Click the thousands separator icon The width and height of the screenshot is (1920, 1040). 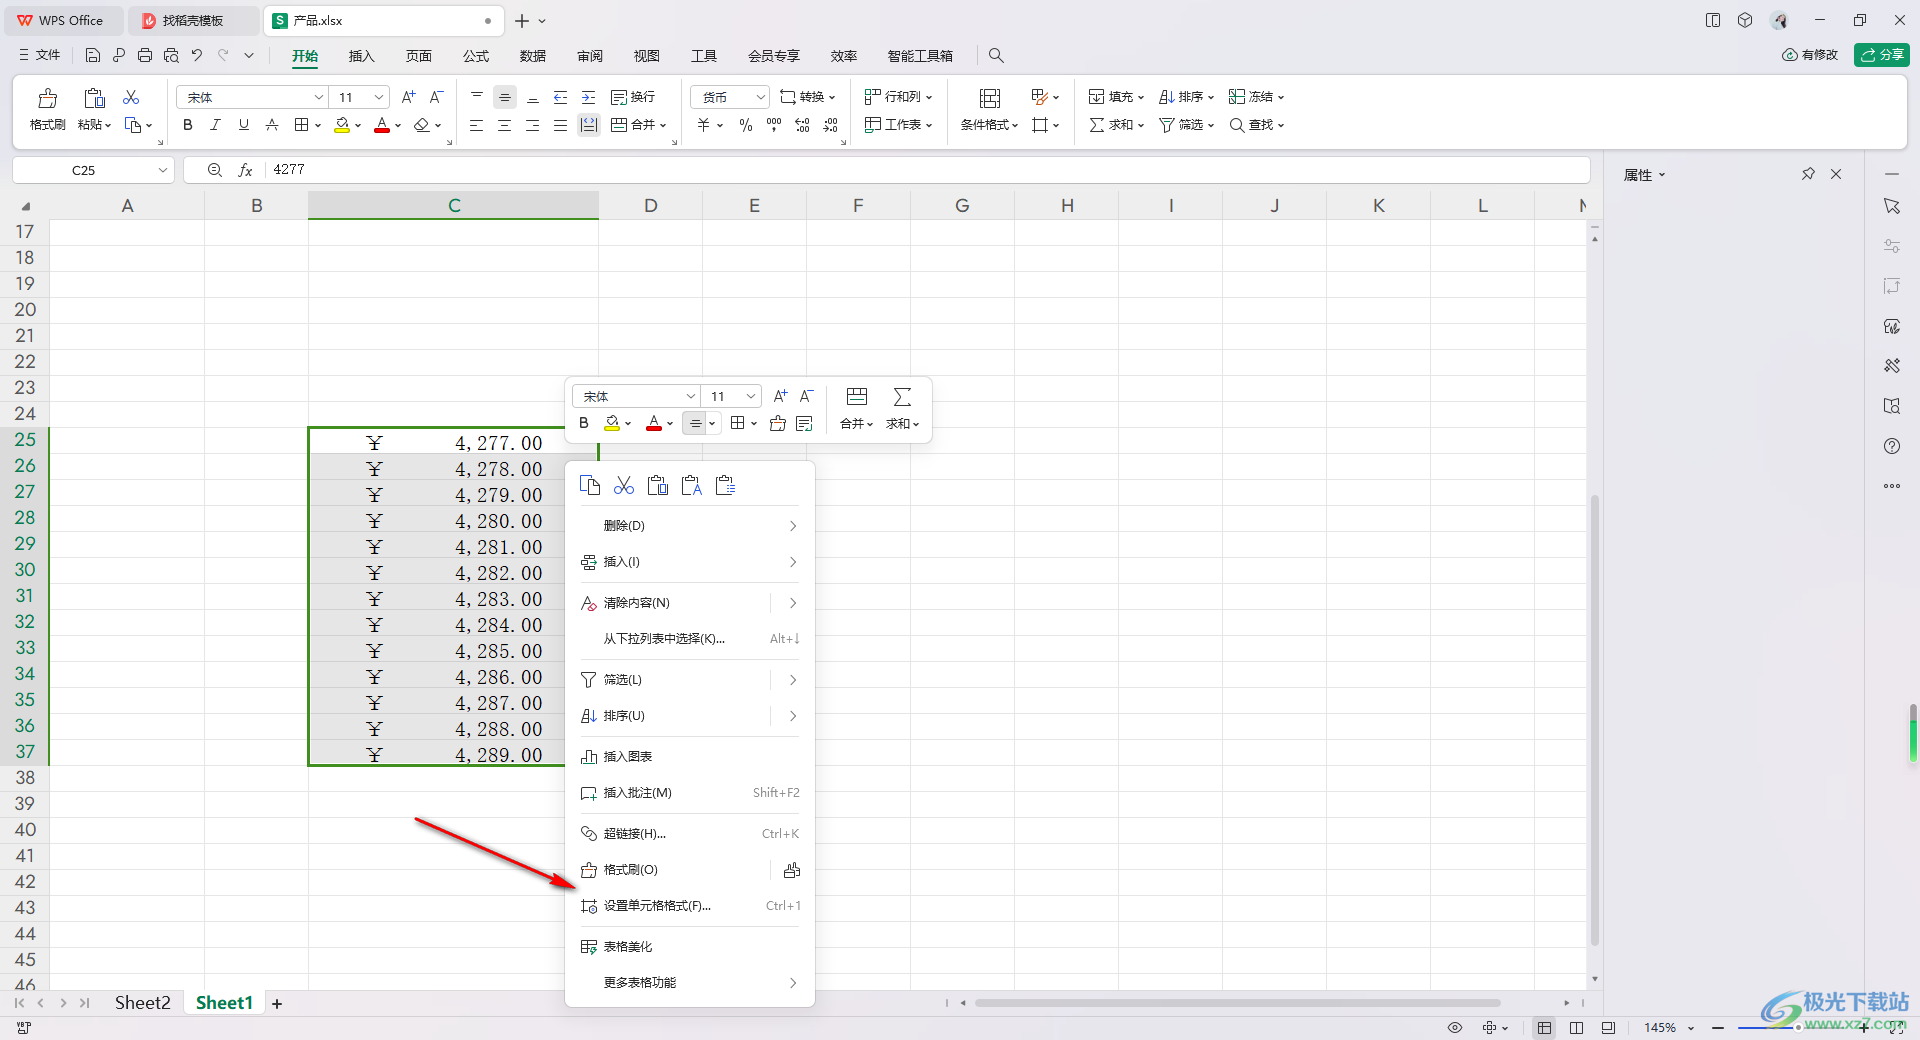(x=774, y=125)
